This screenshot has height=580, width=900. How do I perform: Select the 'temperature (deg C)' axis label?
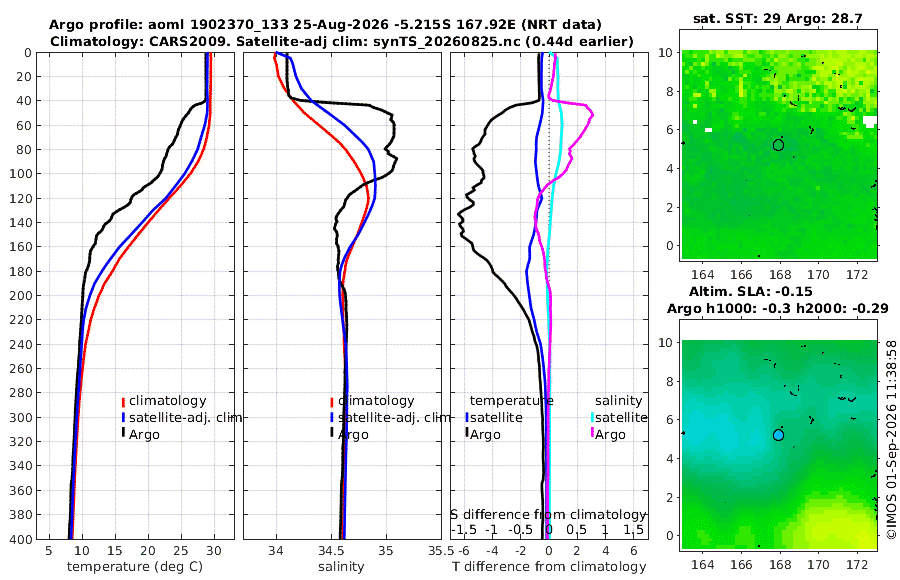tap(135, 567)
